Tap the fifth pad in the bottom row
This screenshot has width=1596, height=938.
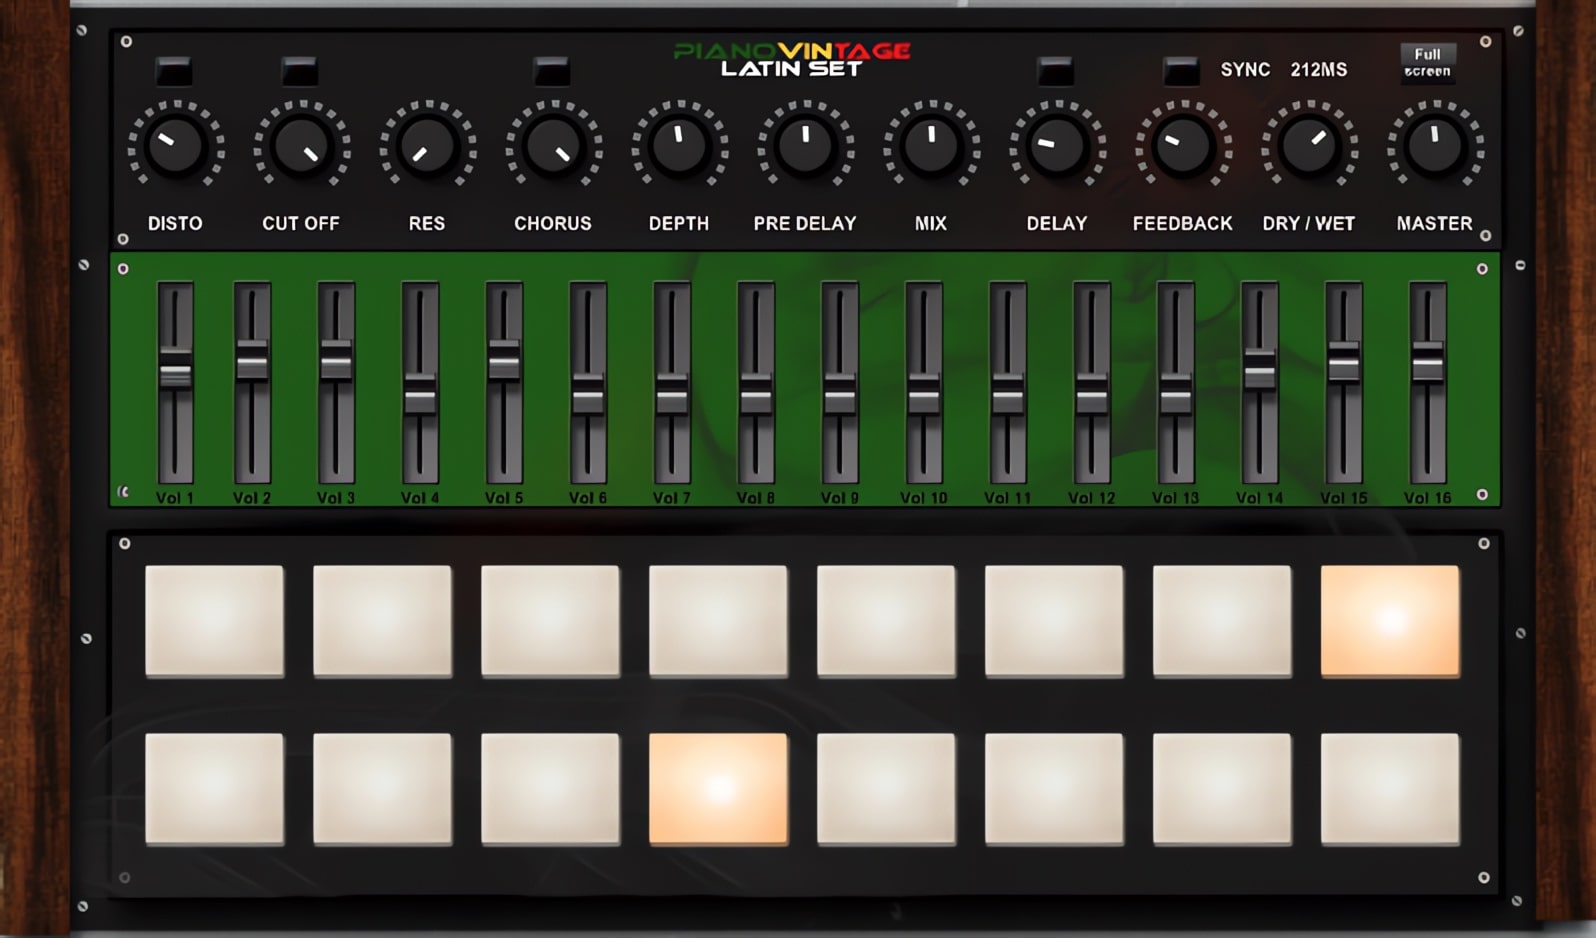(887, 789)
